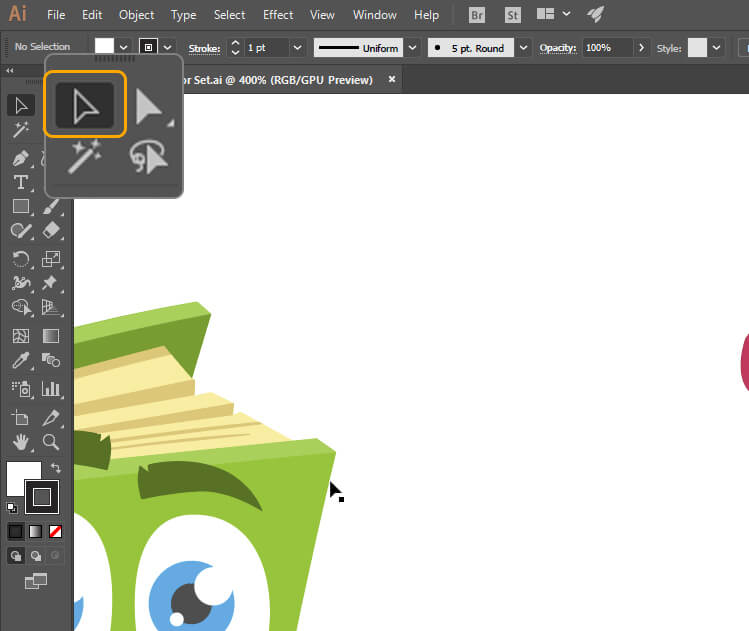Open the stroke color dropdown in control bar
749x631 pixels.
(167, 48)
